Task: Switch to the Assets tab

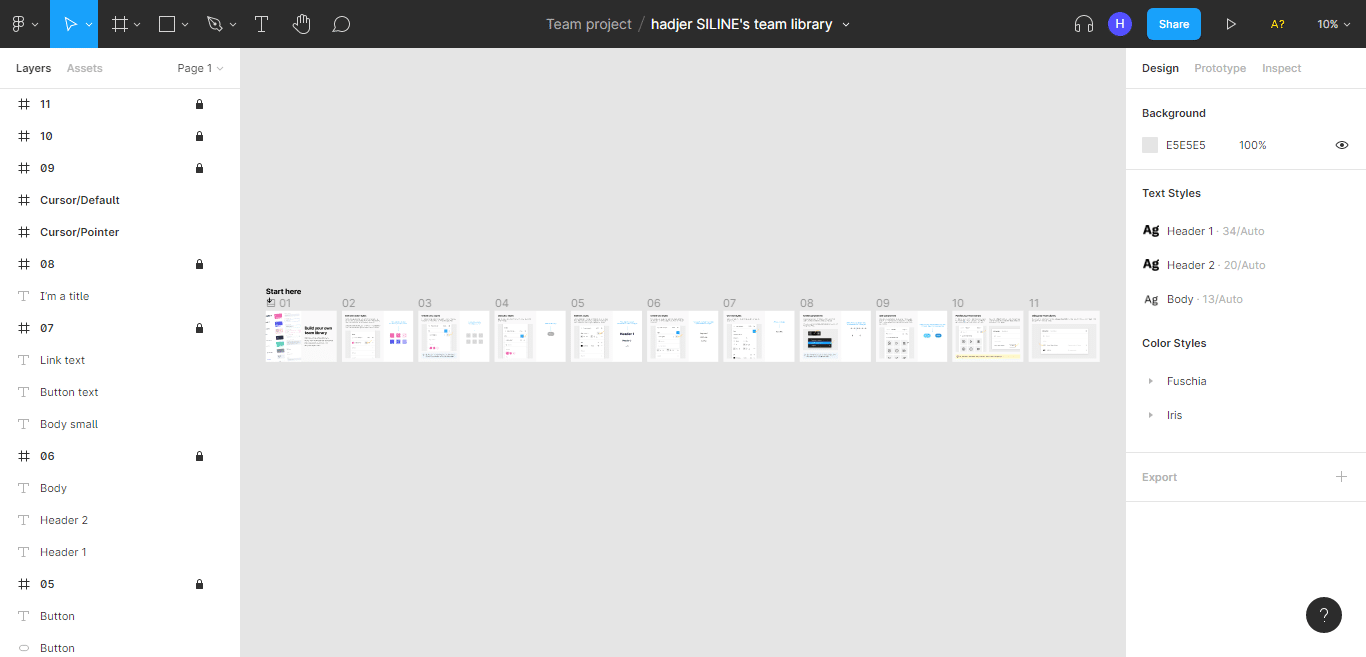Action: tap(84, 67)
